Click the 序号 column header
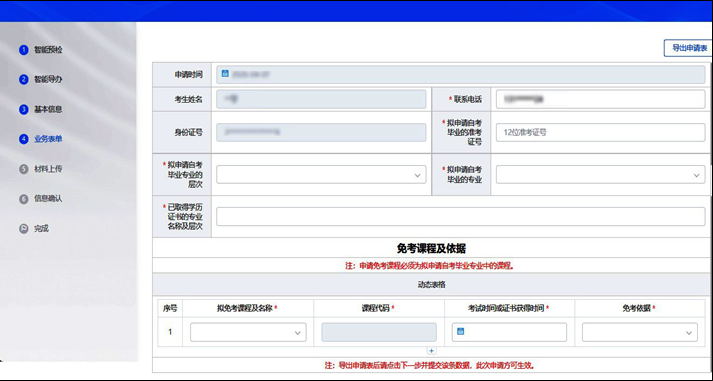This screenshot has width=713, height=381. [170, 308]
